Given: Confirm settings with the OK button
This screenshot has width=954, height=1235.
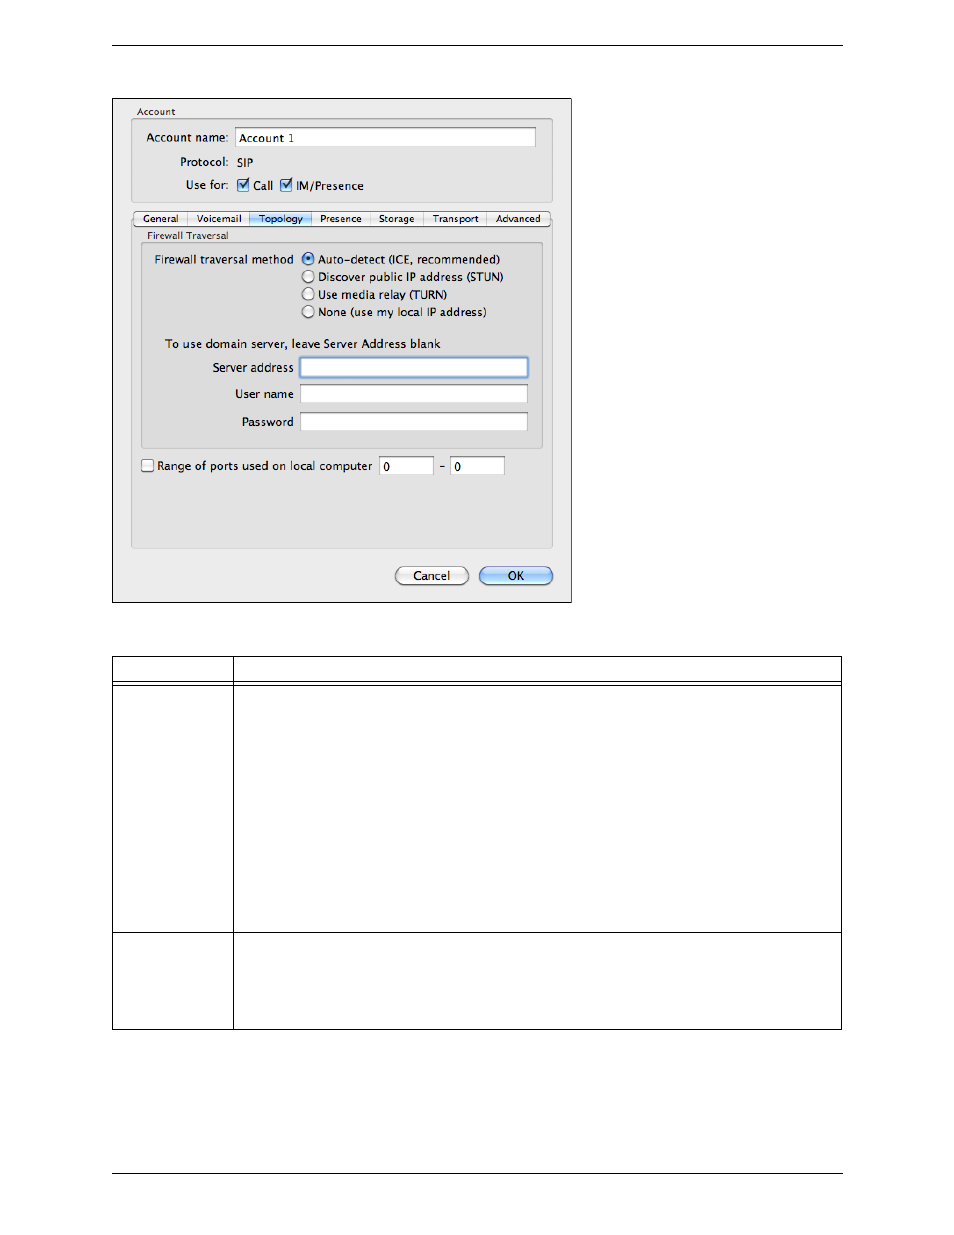Looking at the screenshot, I should pos(516,576).
